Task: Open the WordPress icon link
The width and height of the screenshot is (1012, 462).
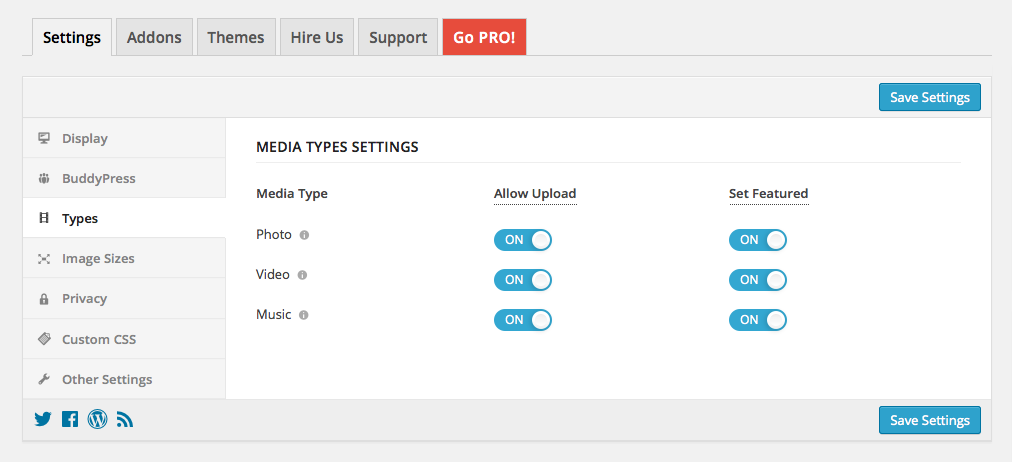Action: pos(97,420)
